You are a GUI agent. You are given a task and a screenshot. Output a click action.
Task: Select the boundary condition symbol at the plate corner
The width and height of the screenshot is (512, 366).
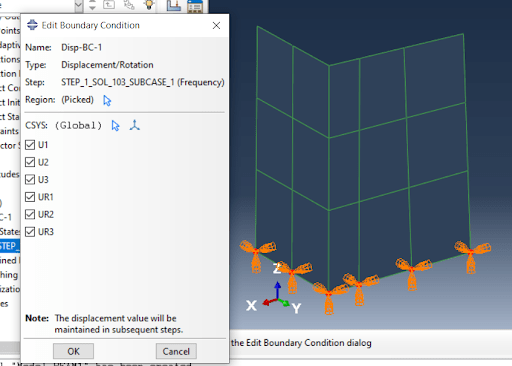click(x=329, y=298)
